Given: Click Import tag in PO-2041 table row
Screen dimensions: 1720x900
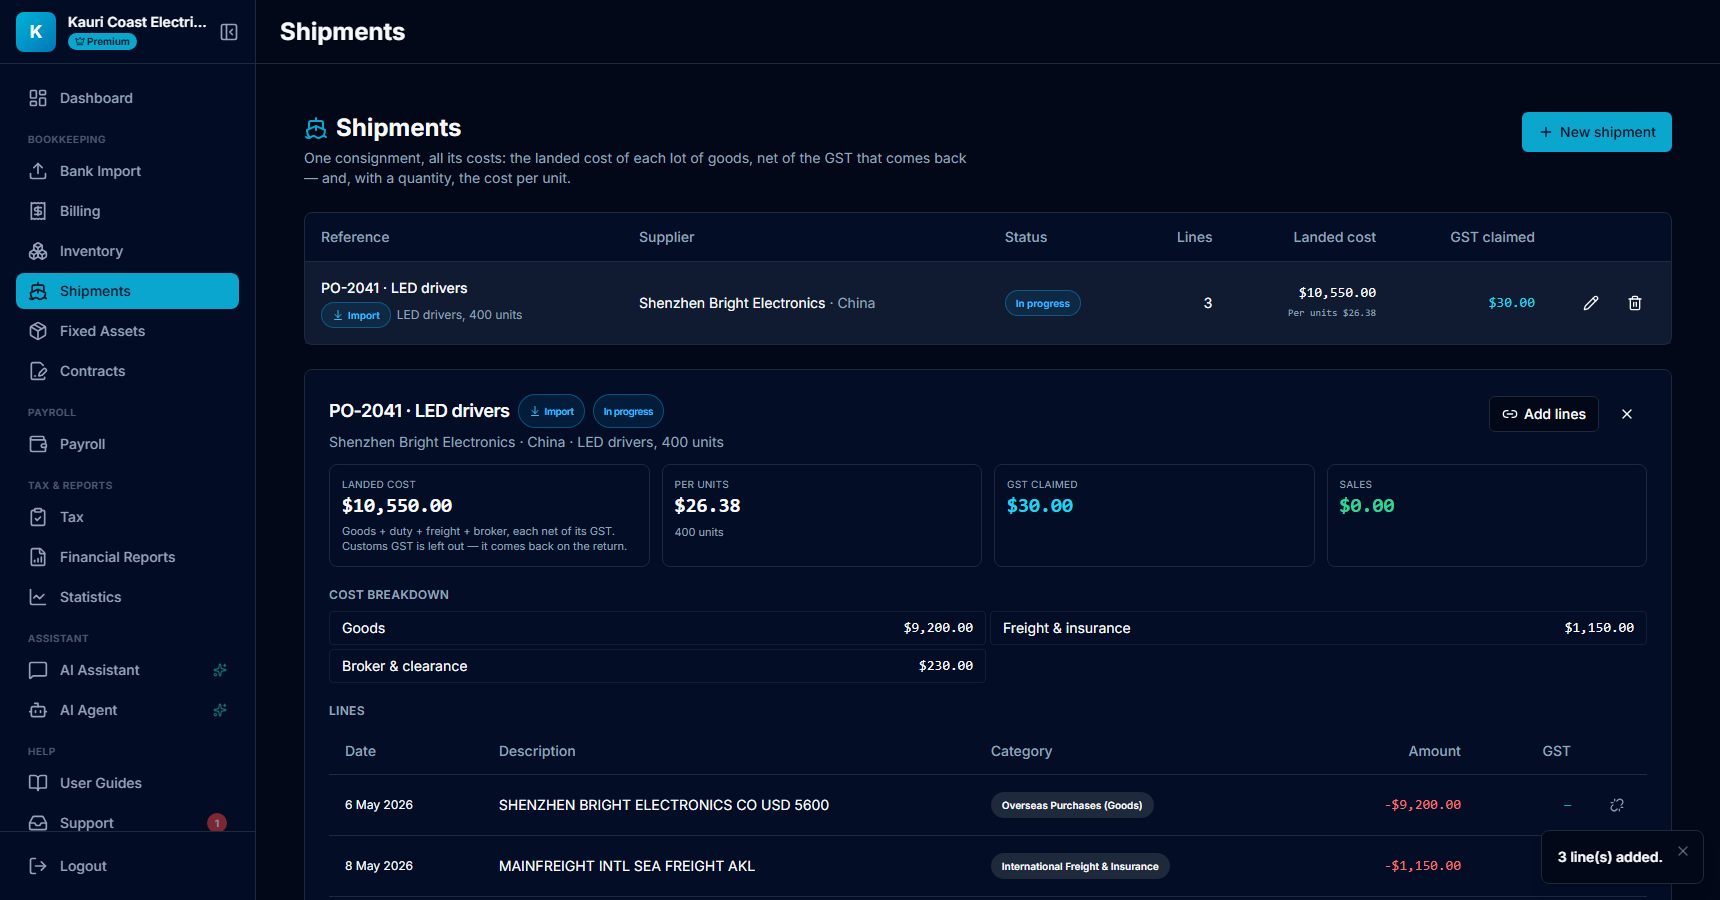Looking at the screenshot, I should click(x=356, y=315).
